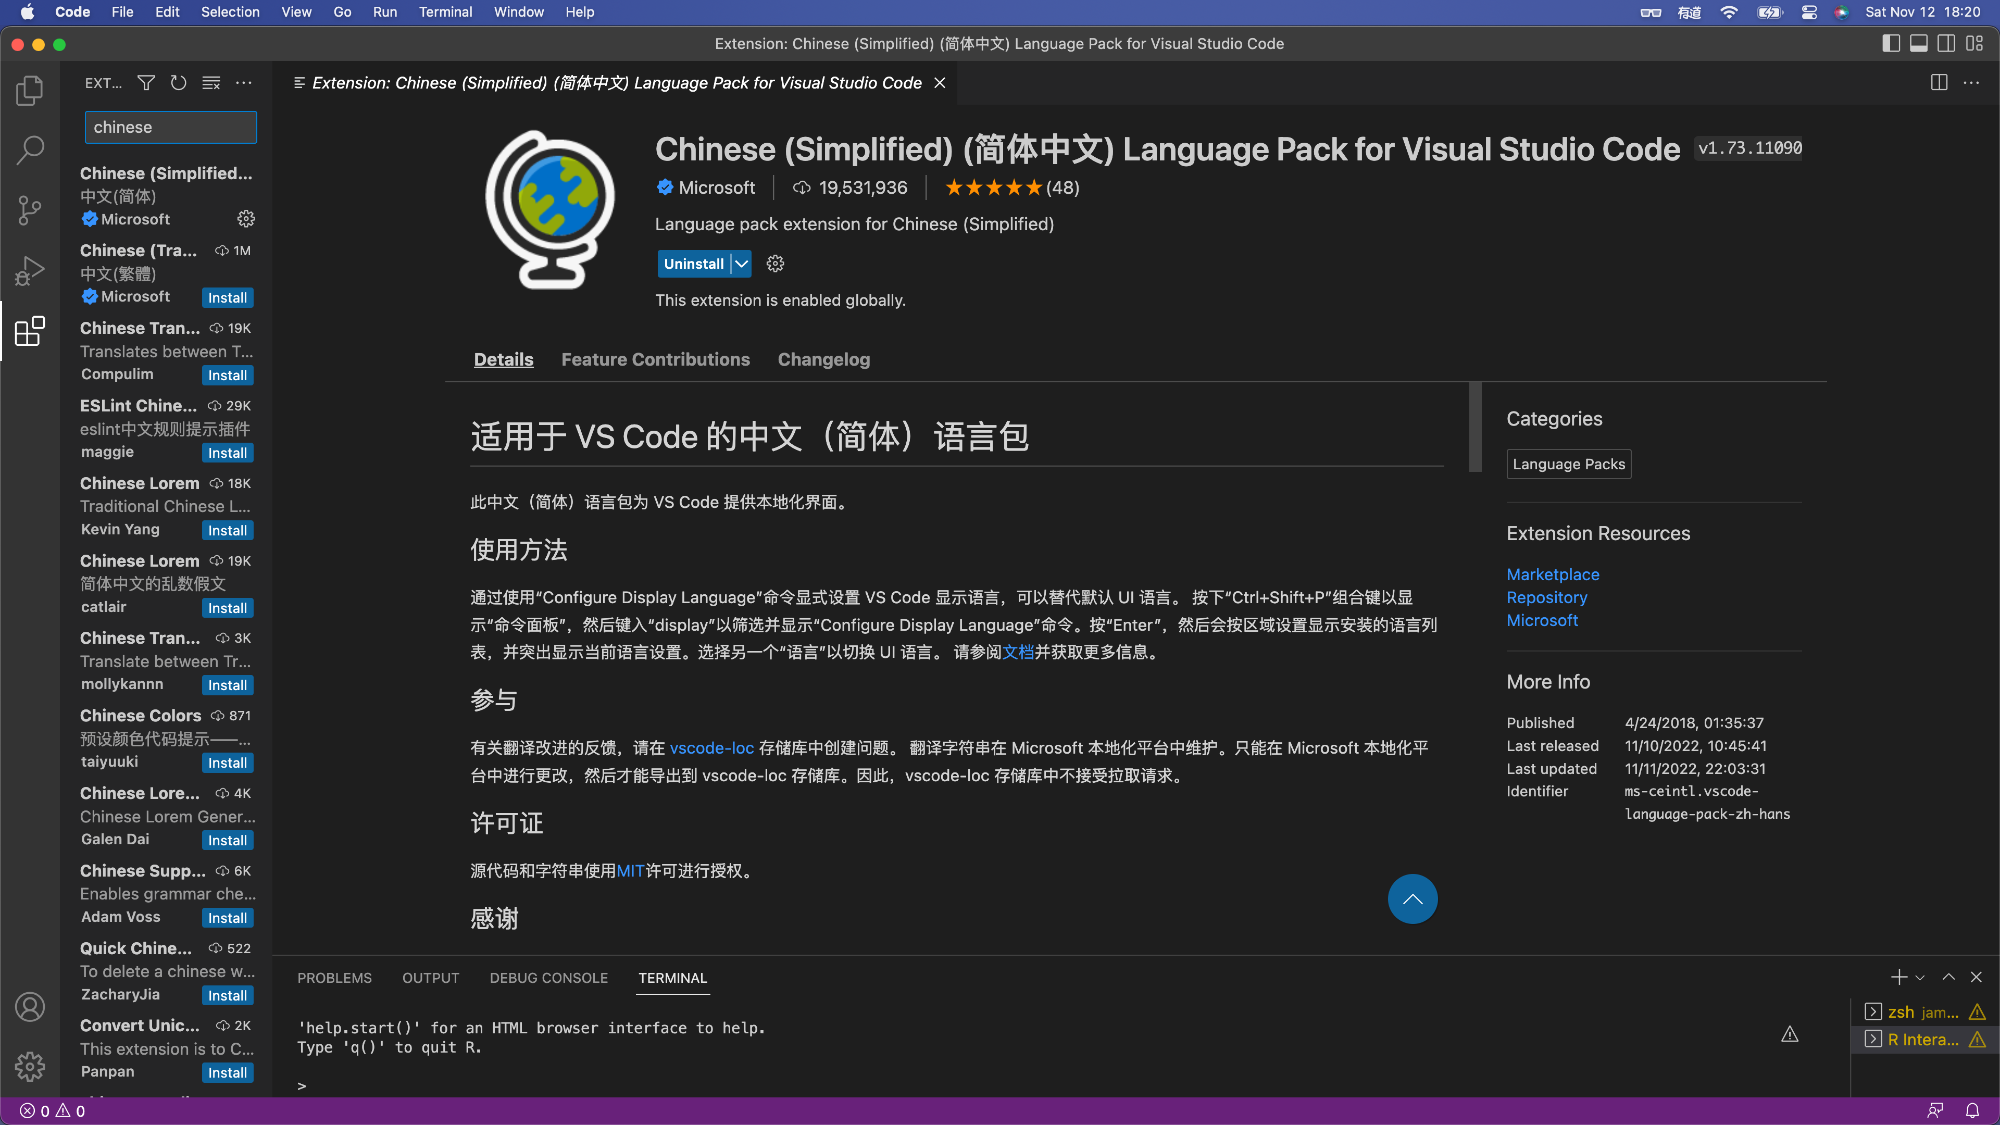Image resolution: width=2000 pixels, height=1125 pixels.
Task: Toggle the primary side bar layout icon
Action: pos(1890,43)
